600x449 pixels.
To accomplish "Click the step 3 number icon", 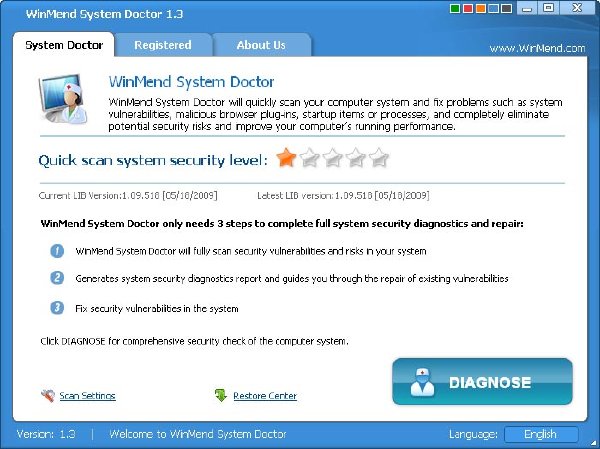I will click(57, 308).
